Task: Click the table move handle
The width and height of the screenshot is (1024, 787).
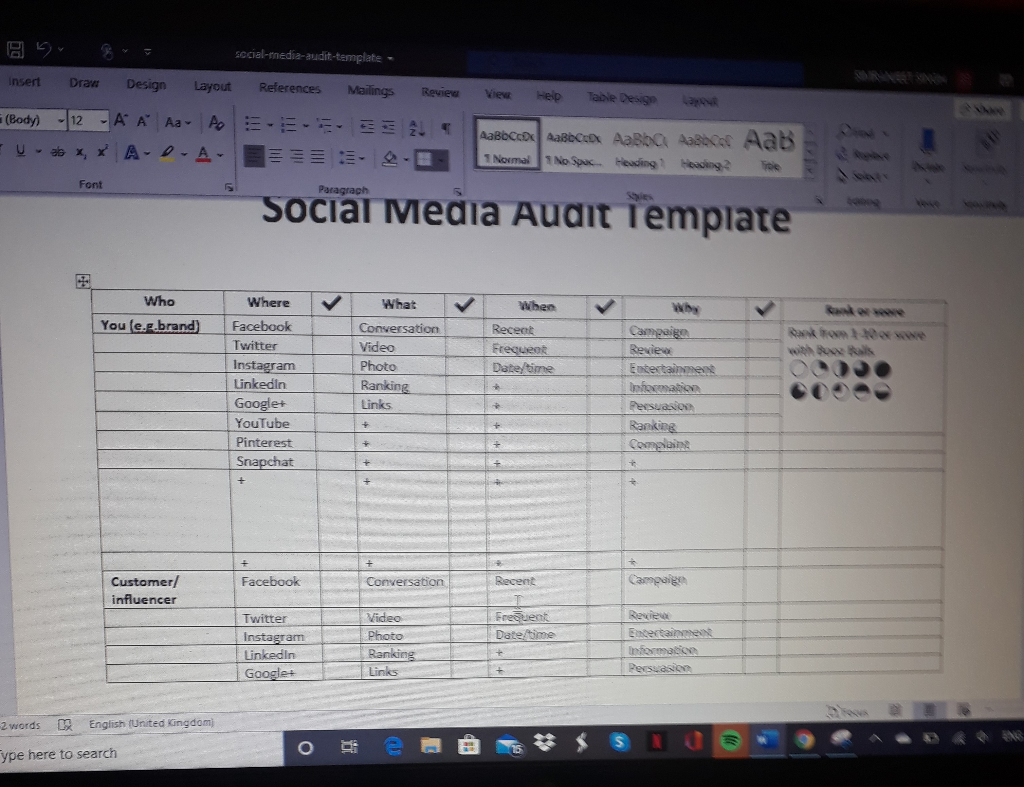Action: 82,281
